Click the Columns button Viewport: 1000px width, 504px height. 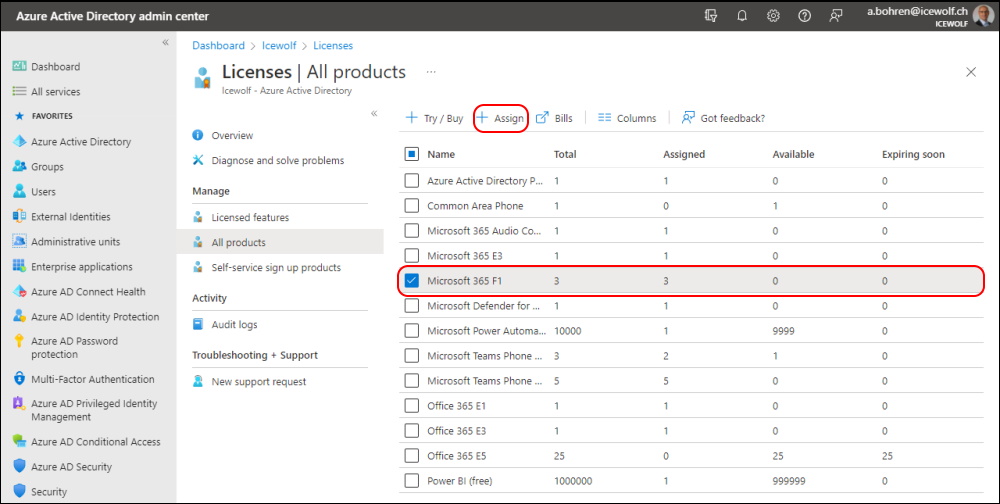point(627,118)
